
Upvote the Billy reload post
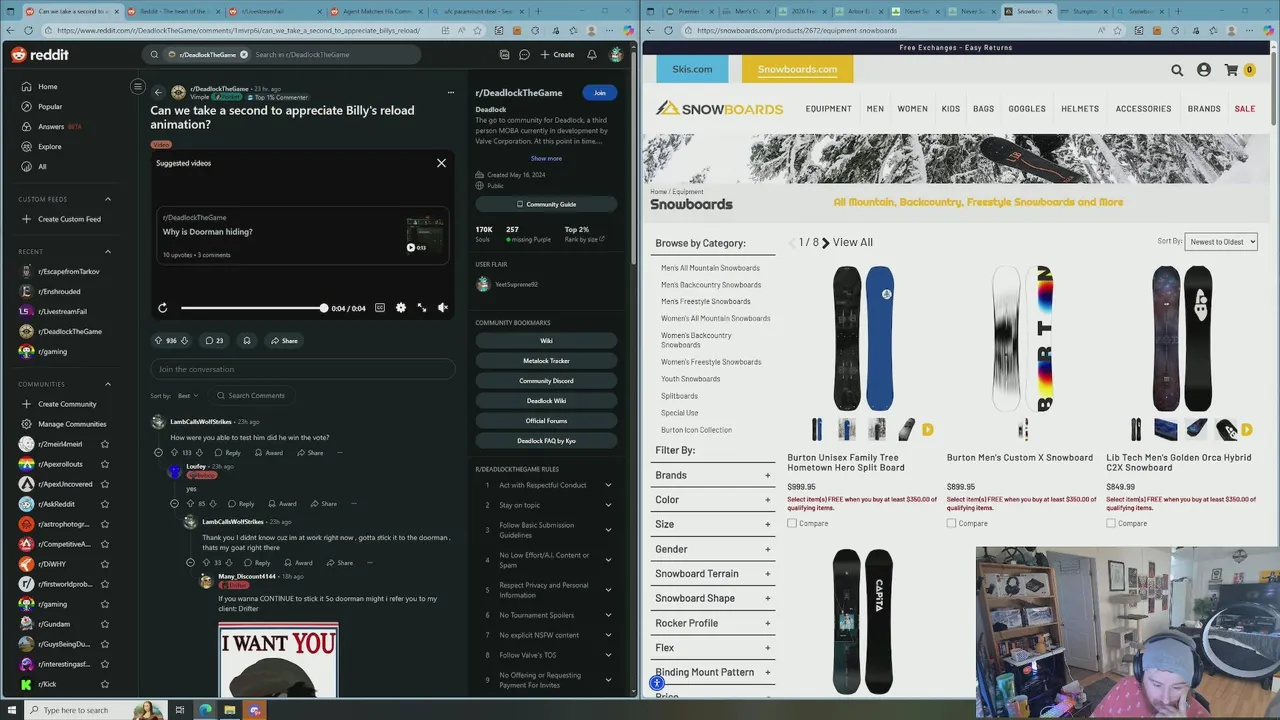[158, 341]
